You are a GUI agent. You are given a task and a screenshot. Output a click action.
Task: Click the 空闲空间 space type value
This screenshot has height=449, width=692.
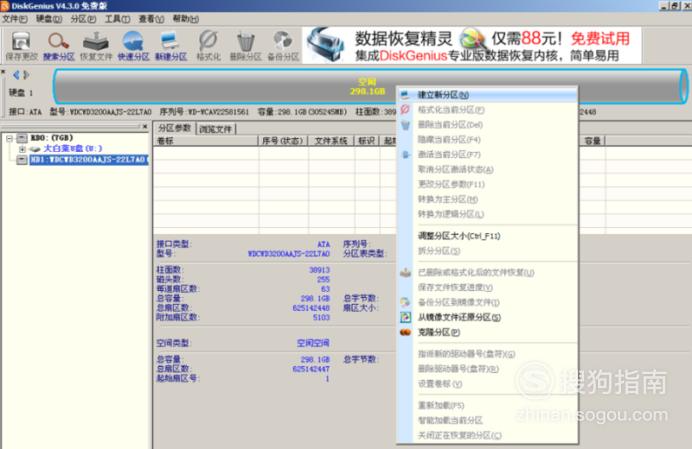click(x=313, y=343)
